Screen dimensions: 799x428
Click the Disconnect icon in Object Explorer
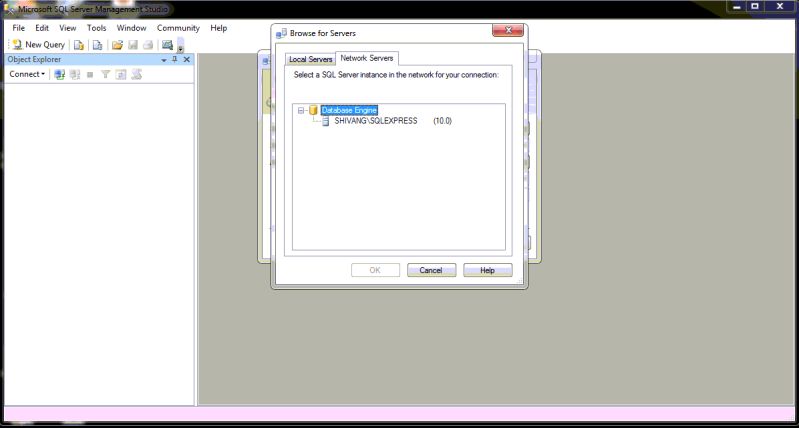(75, 74)
